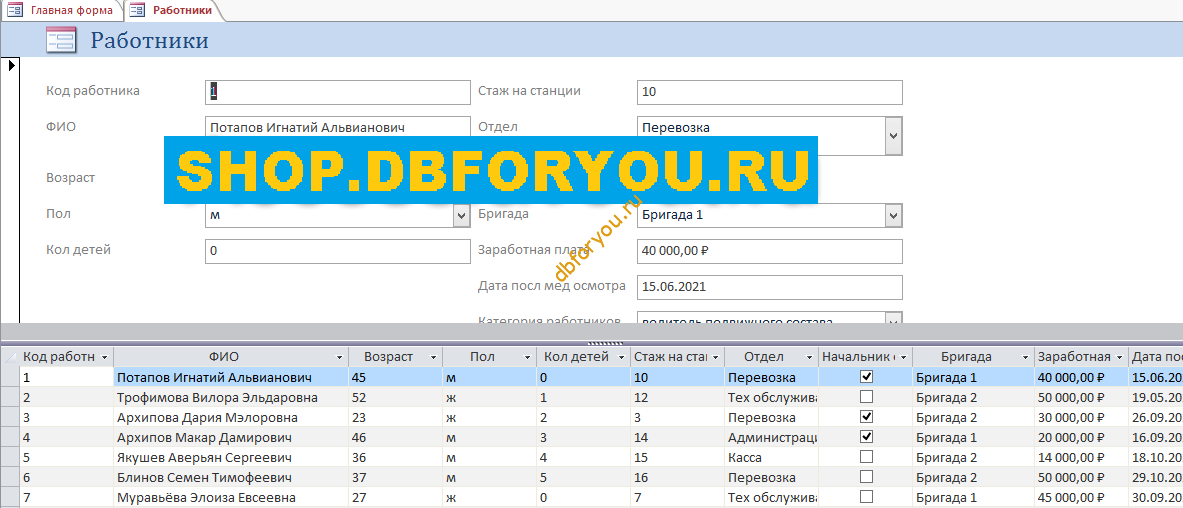Image resolution: width=1183 pixels, height=508 pixels.
Task: Check Начальник checkbox for Трофимова Вилора
Action: point(867,396)
